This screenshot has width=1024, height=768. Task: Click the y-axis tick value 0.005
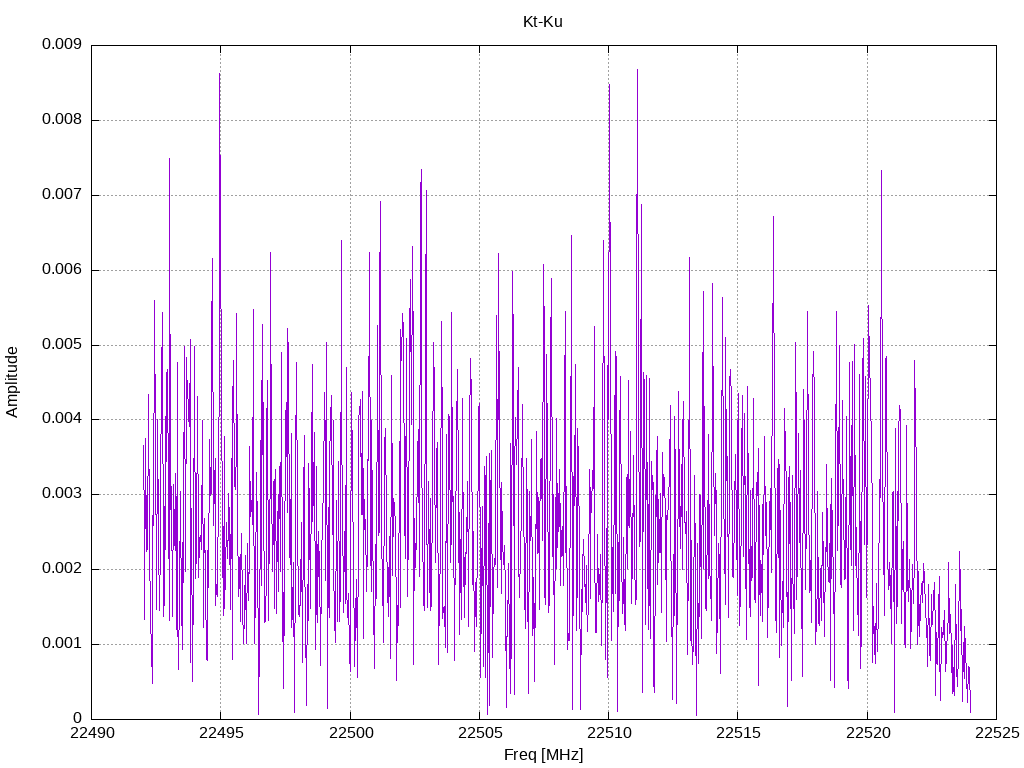[62, 345]
